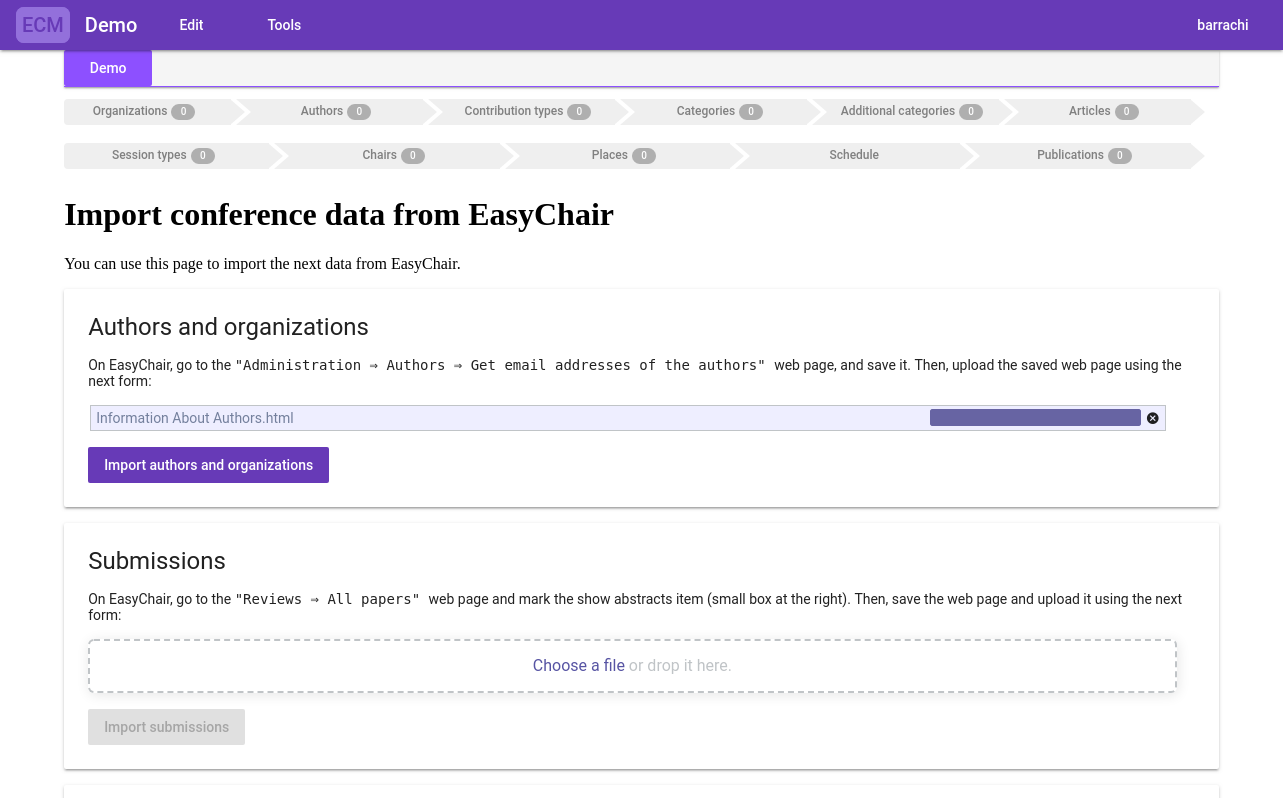Click the ECM logo icon
Image resolution: width=1283 pixels, height=798 pixels.
(x=43, y=25)
